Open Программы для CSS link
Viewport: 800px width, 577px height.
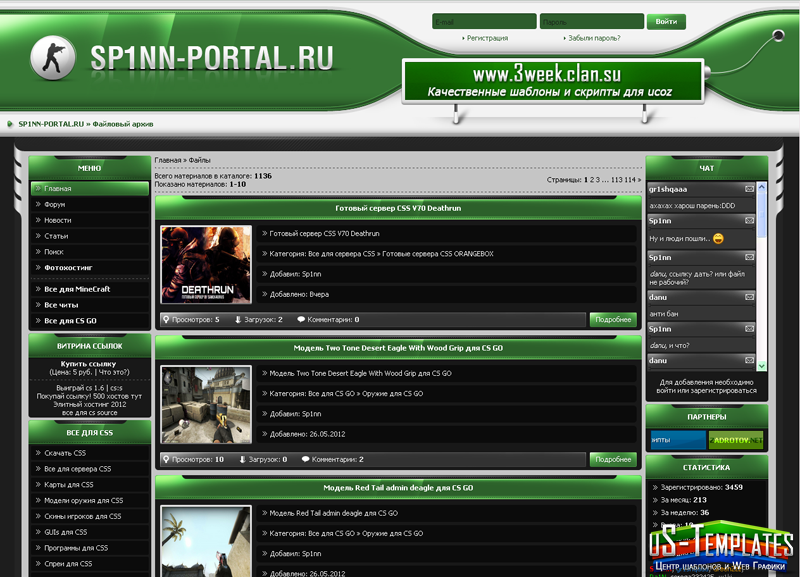click(x=90, y=547)
